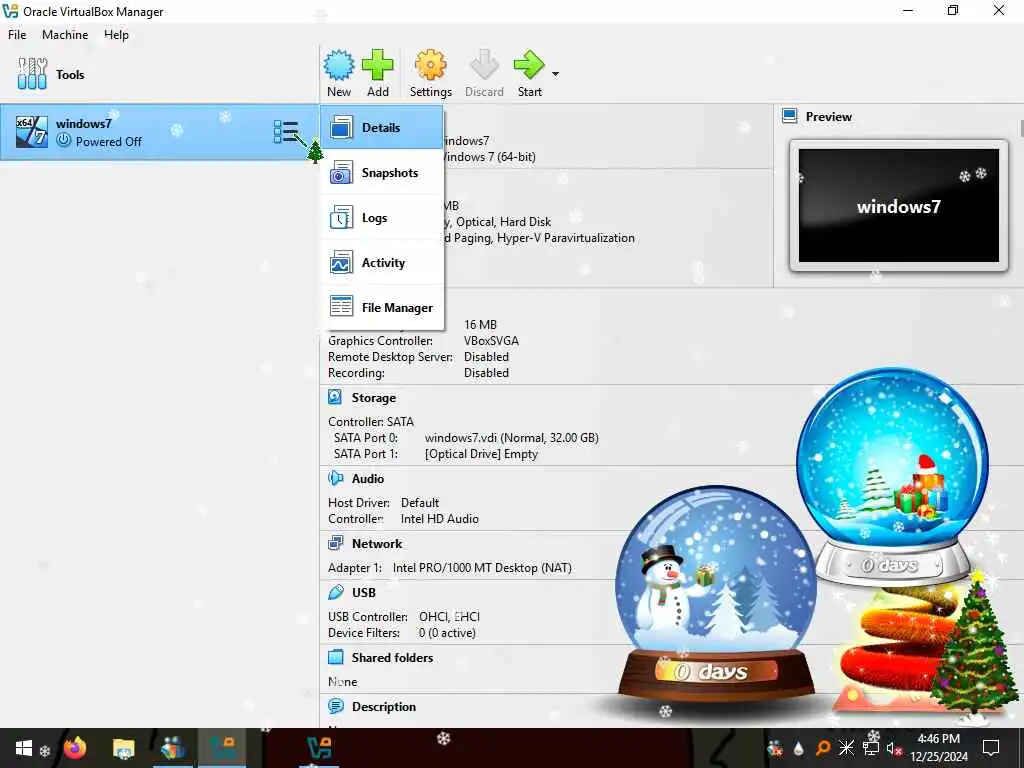Click the Preview section header
Image resolution: width=1024 pixels, height=768 pixels.
[828, 117]
